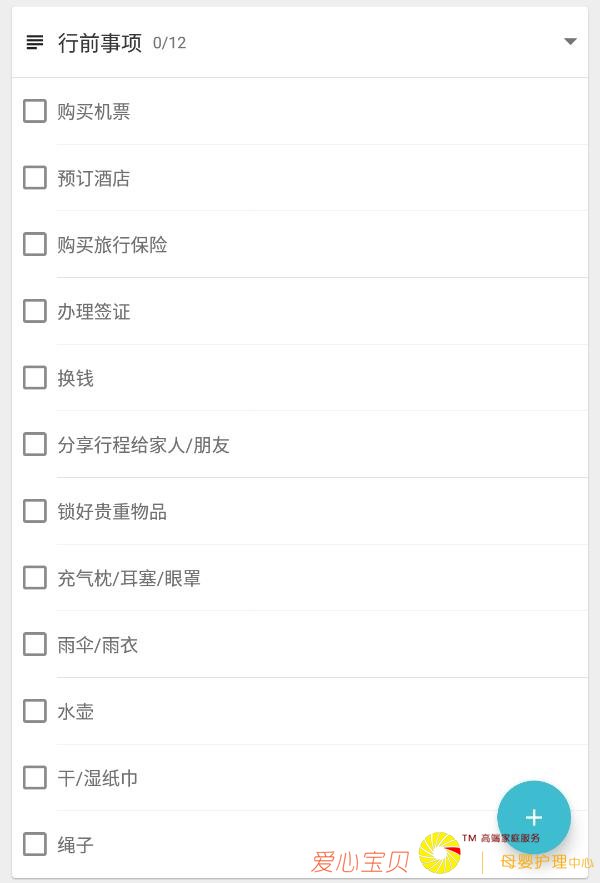Tick the 换钱 checkbox
The height and width of the screenshot is (883, 600).
click(x=34, y=377)
